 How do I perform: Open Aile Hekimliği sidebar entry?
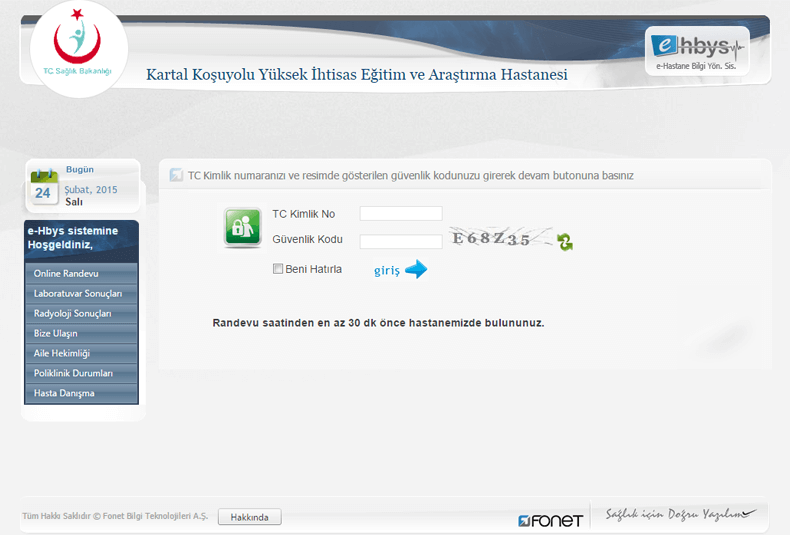(81, 353)
